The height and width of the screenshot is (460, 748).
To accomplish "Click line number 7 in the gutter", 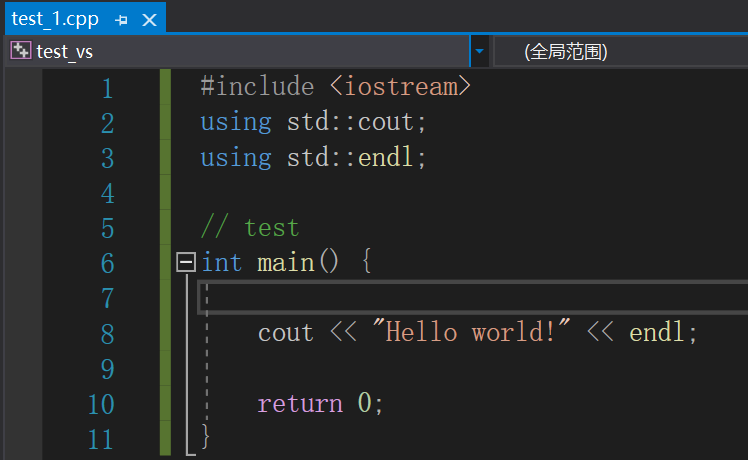I will 108,299.
